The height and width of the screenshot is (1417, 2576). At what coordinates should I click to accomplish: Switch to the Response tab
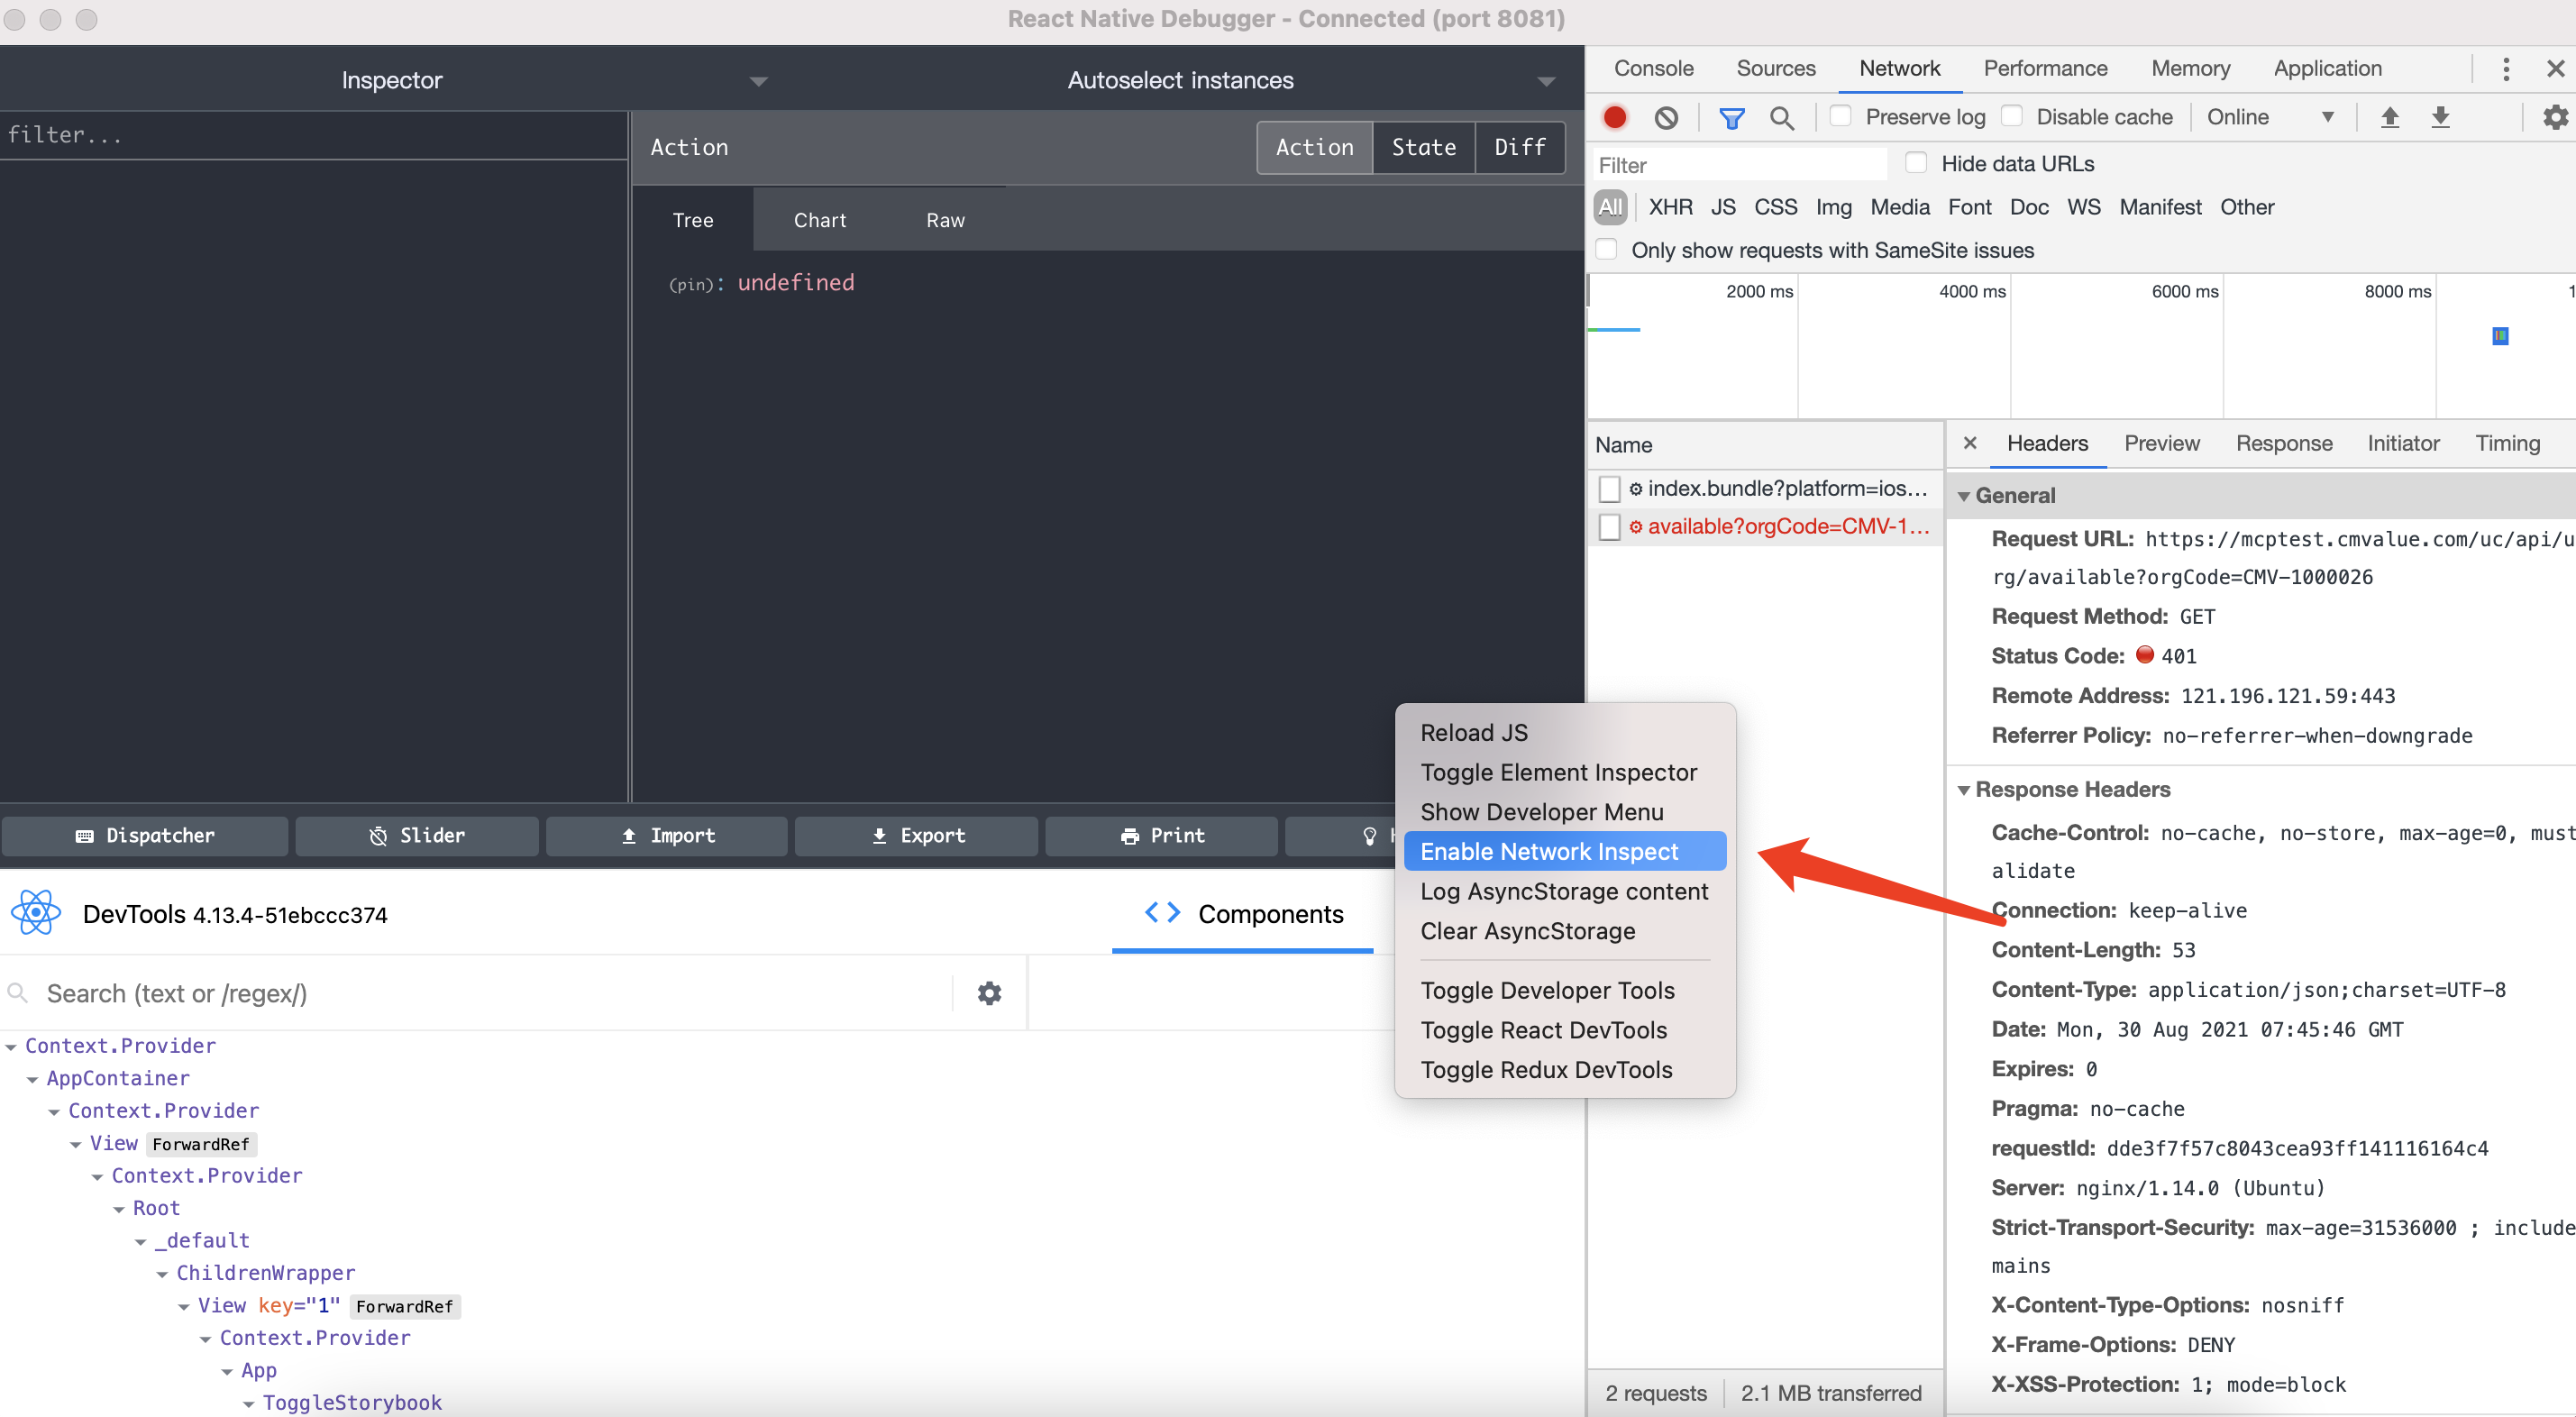(2283, 443)
